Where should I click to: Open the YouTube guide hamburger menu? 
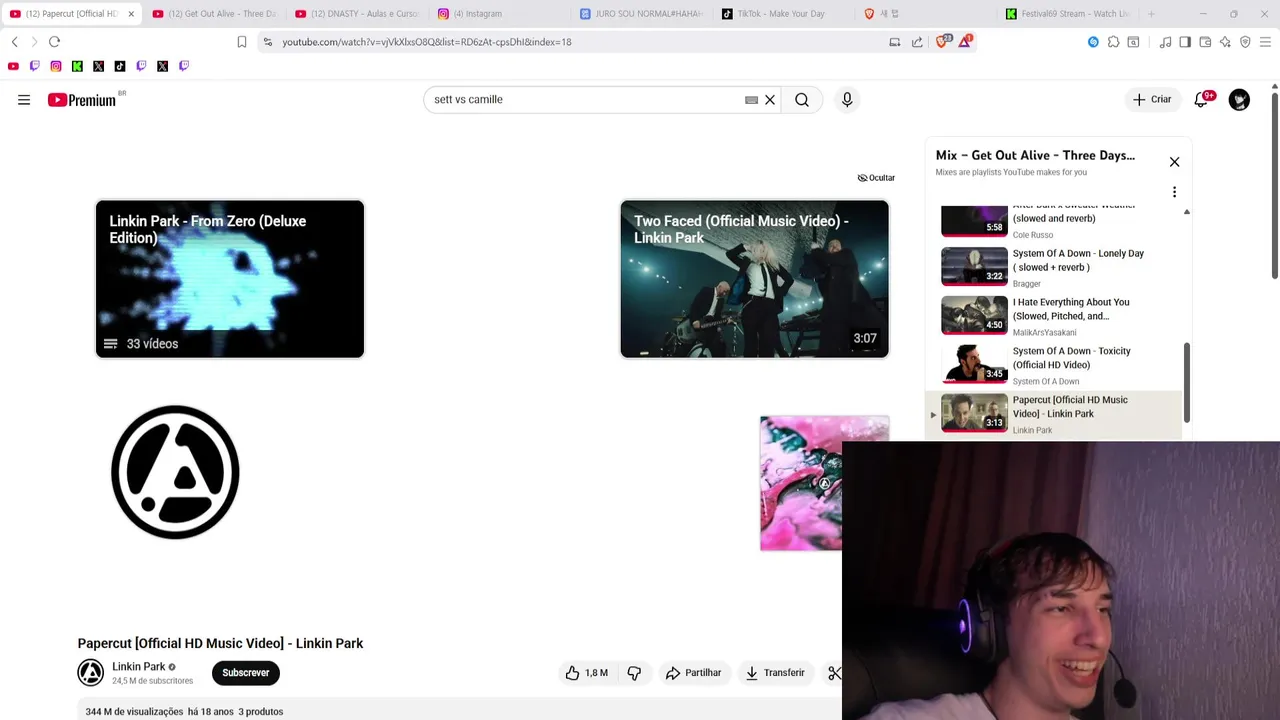coord(24,100)
